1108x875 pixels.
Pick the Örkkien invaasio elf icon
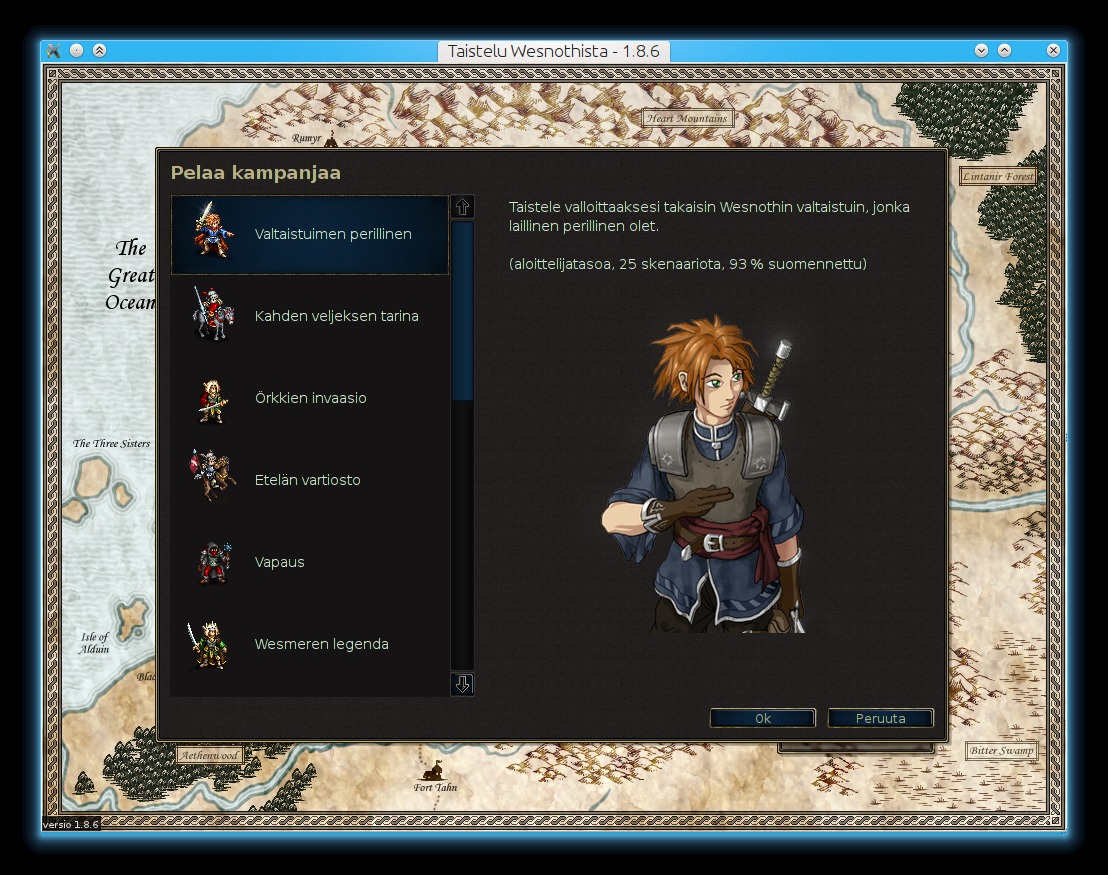(212, 400)
